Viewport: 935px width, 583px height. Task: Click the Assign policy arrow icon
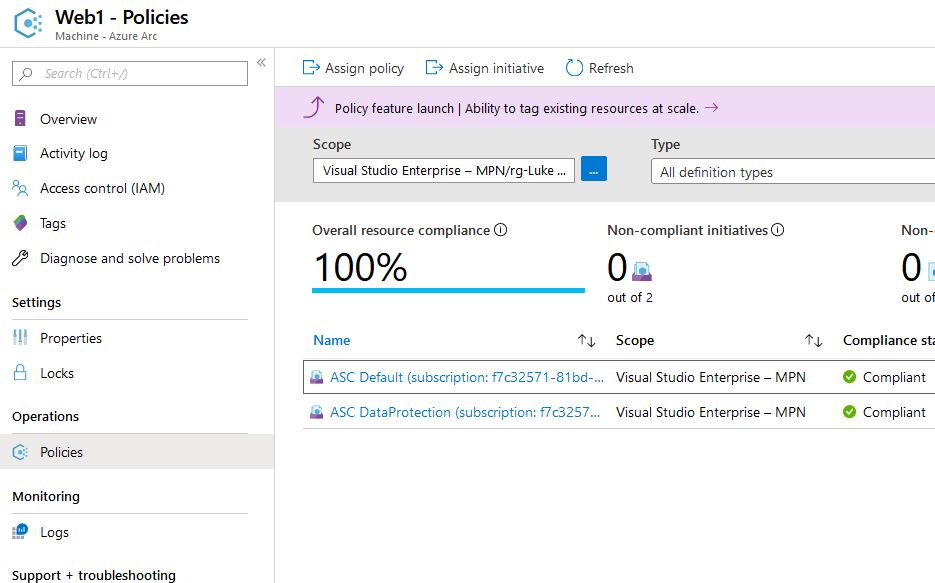pyautogui.click(x=311, y=67)
